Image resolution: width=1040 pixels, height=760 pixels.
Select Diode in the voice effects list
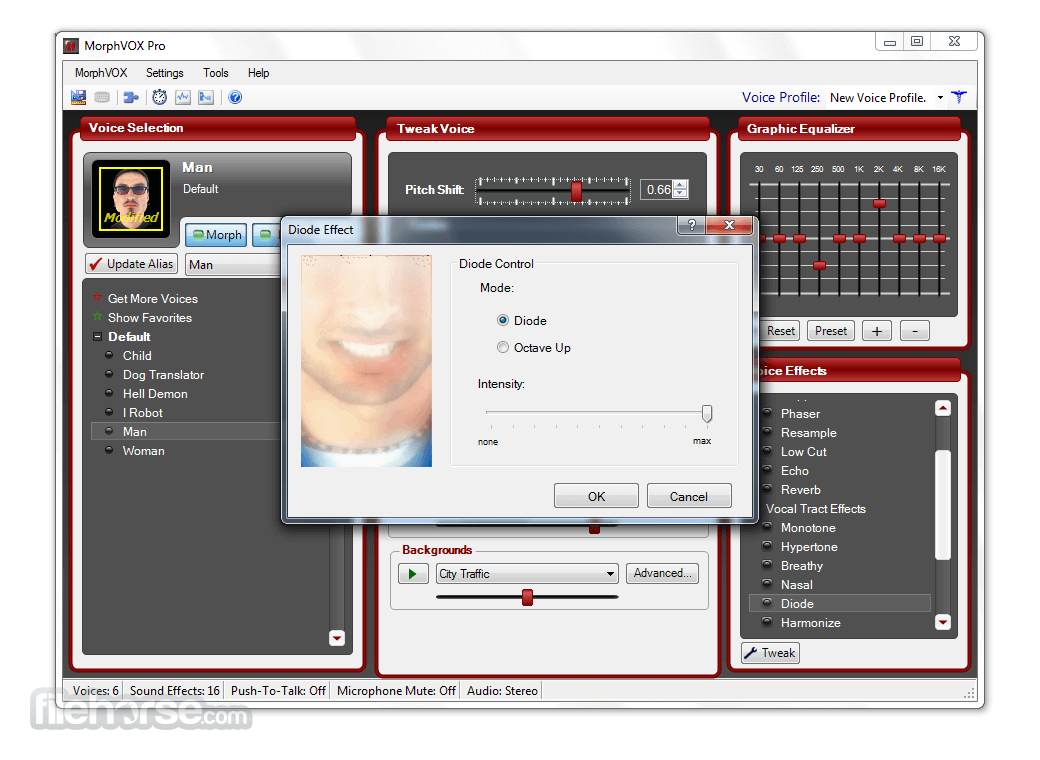[840, 603]
